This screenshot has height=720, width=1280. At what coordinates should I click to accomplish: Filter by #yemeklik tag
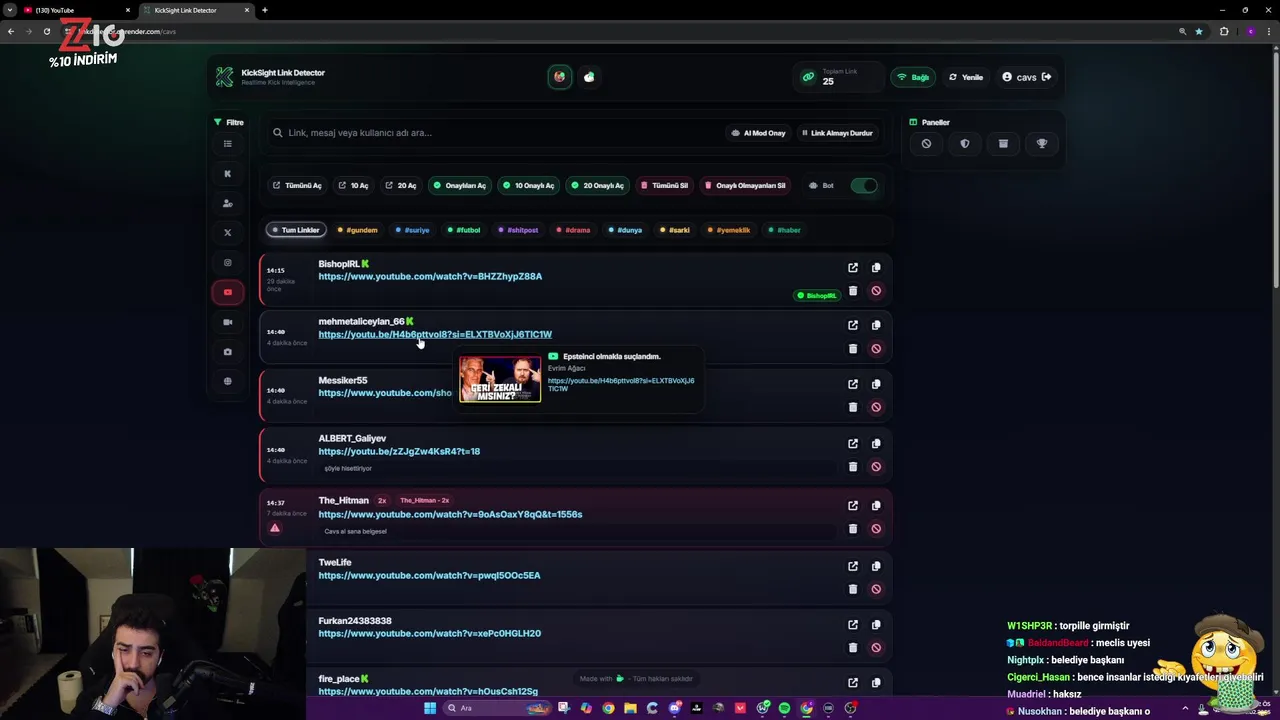pos(730,230)
